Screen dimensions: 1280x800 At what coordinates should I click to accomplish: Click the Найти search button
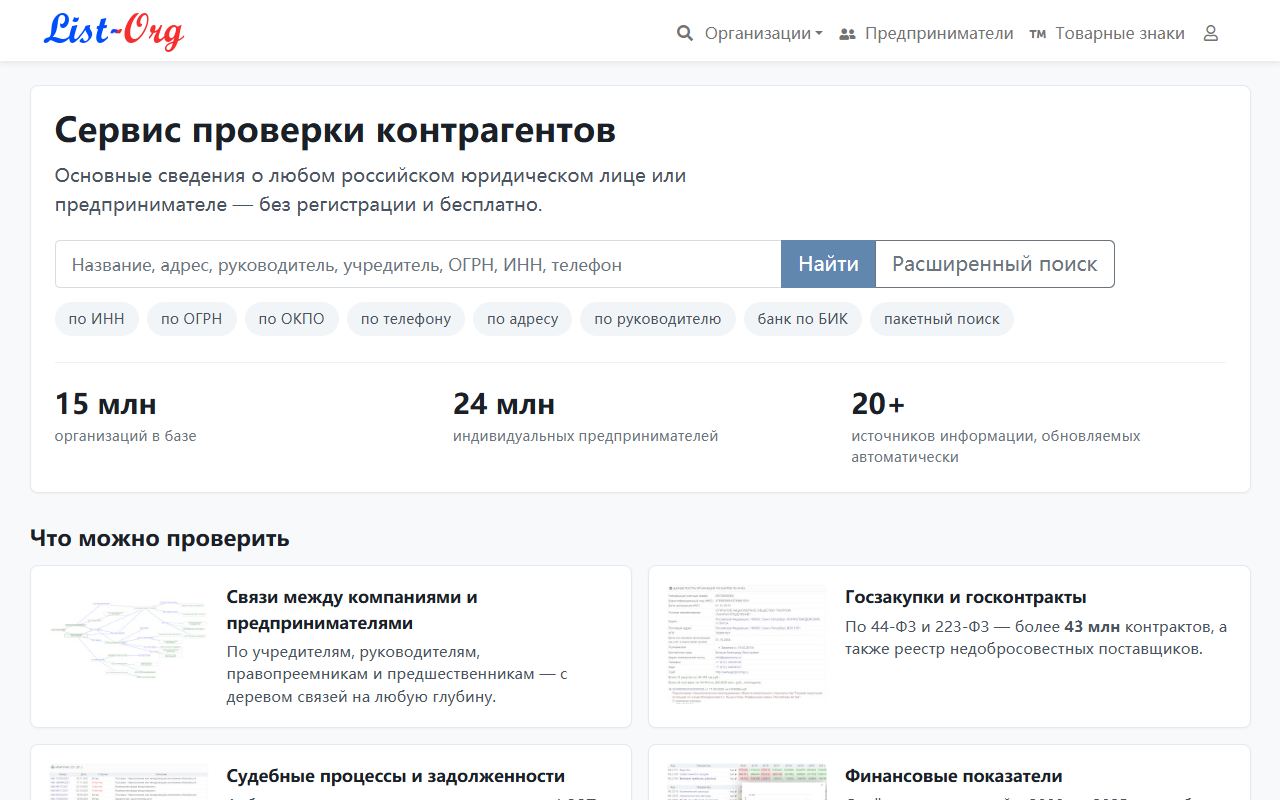click(x=828, y=264)
